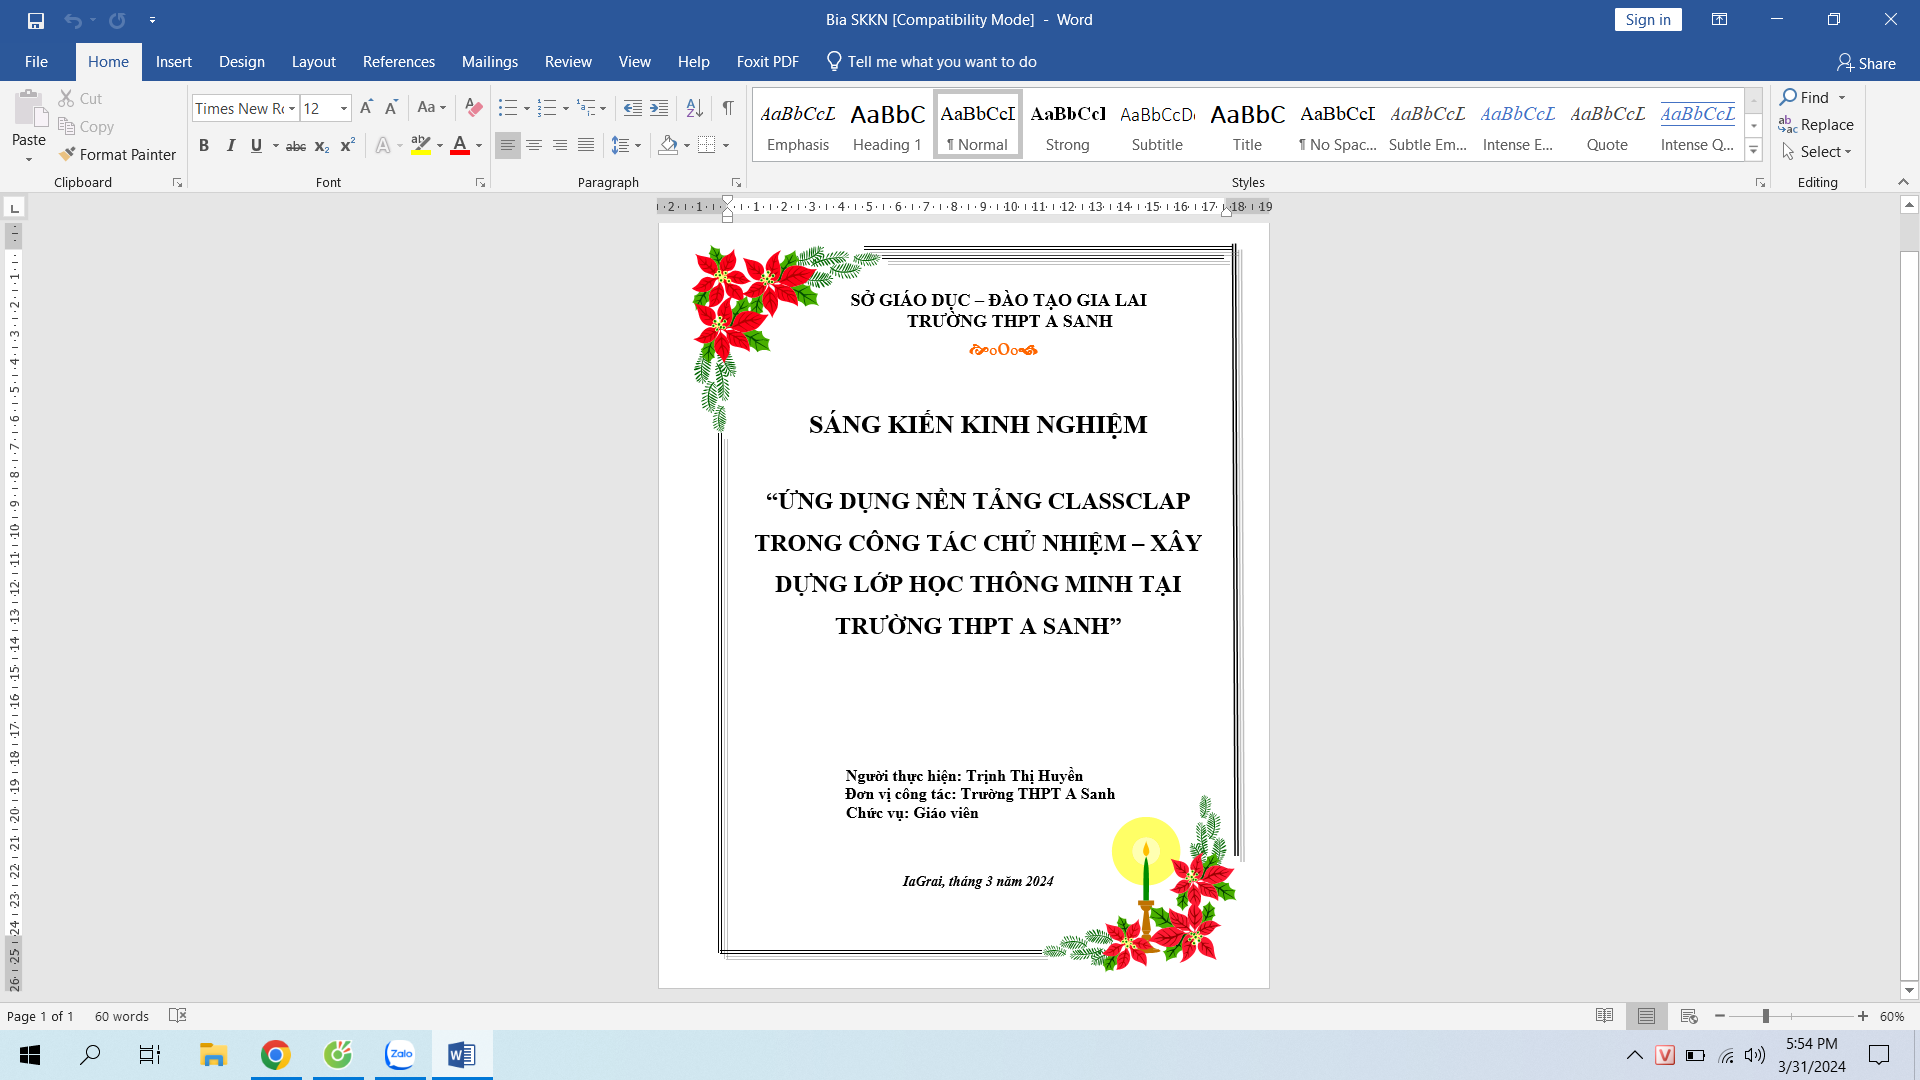Open the Font dialog launcher
1920x1080 pixels.
tap(480, 183)
